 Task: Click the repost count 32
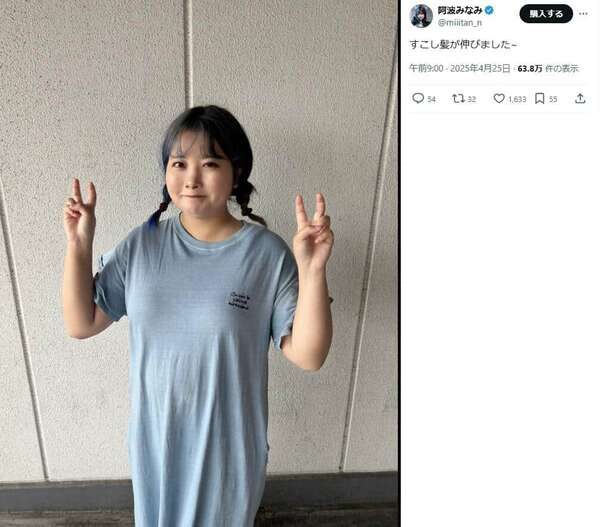[471, 100]
